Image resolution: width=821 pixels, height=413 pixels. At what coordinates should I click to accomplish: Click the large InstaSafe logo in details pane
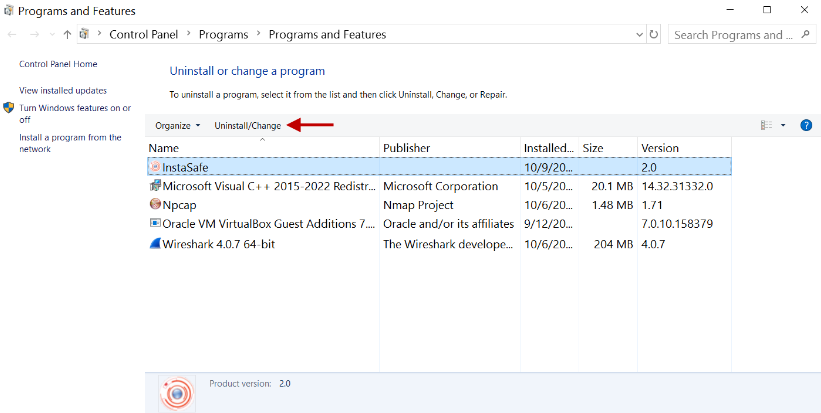177,393
